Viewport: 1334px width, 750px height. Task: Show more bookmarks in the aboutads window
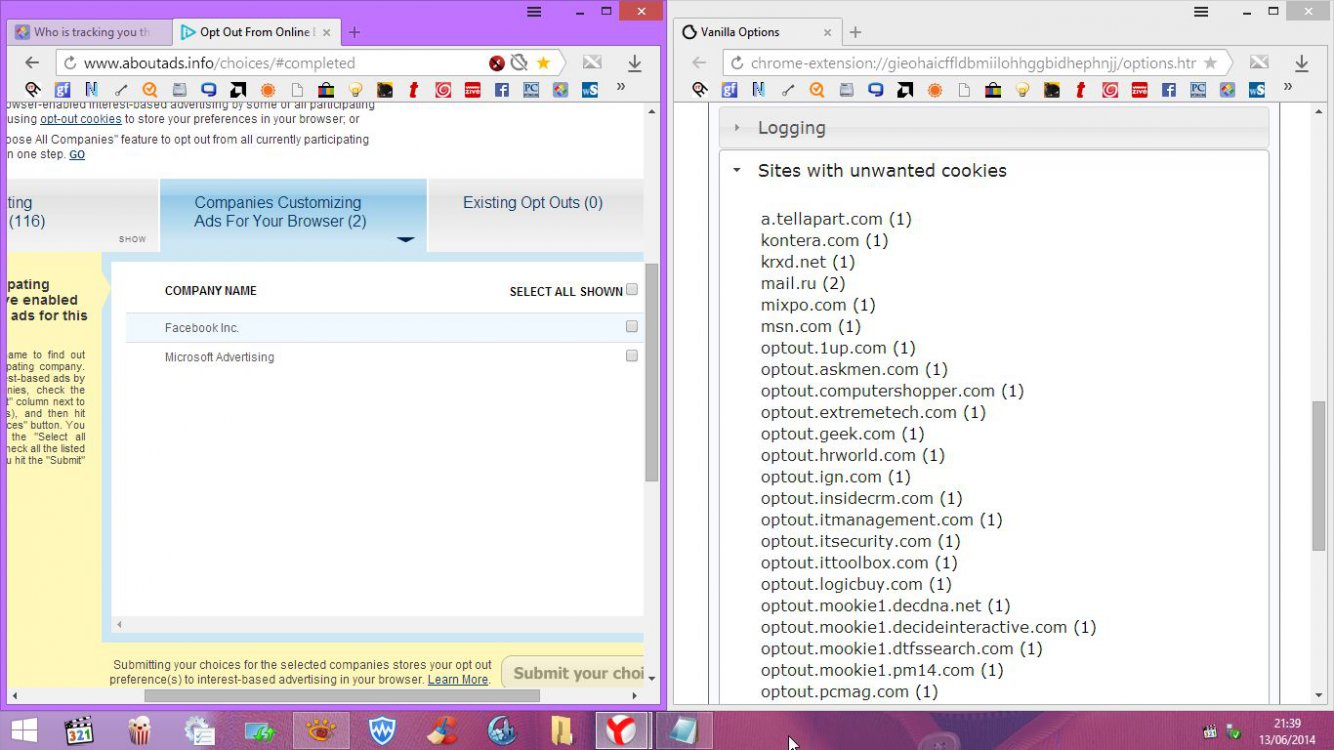621,87
